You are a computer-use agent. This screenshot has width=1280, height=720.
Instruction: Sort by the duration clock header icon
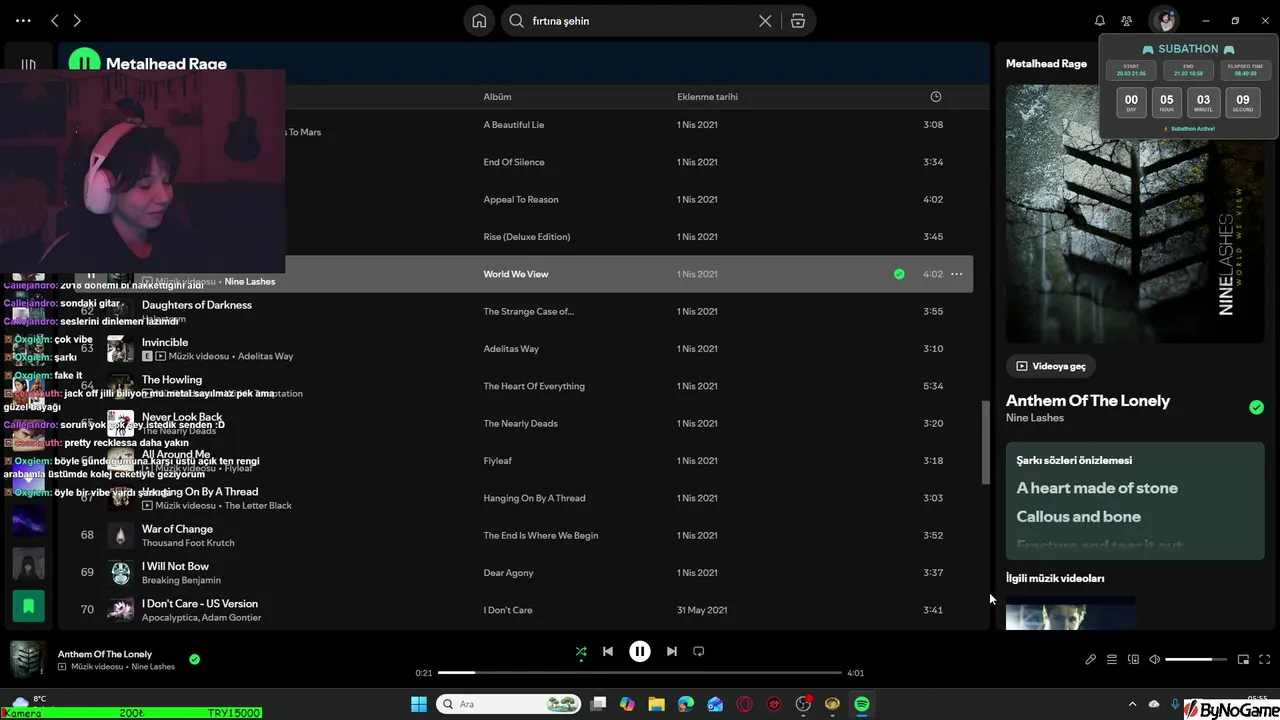point(936,97)
